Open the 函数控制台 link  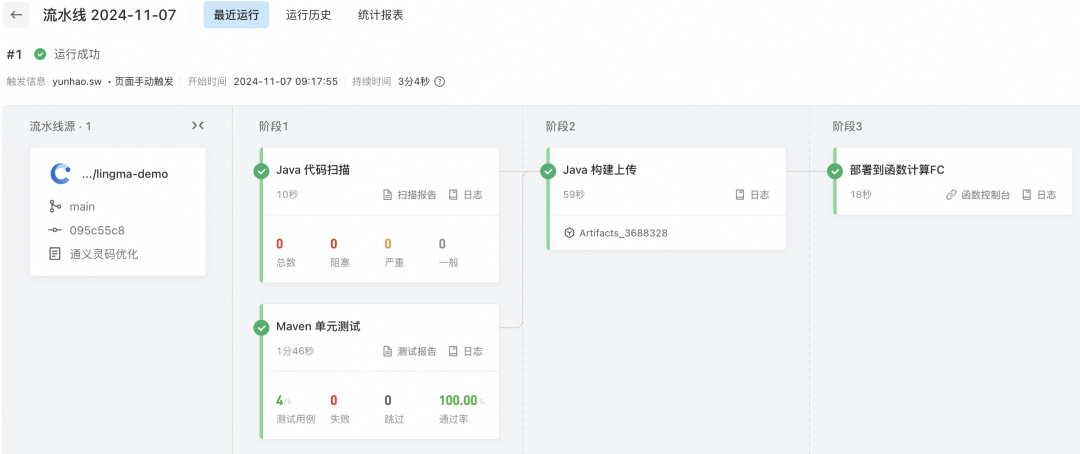point(978,195)
